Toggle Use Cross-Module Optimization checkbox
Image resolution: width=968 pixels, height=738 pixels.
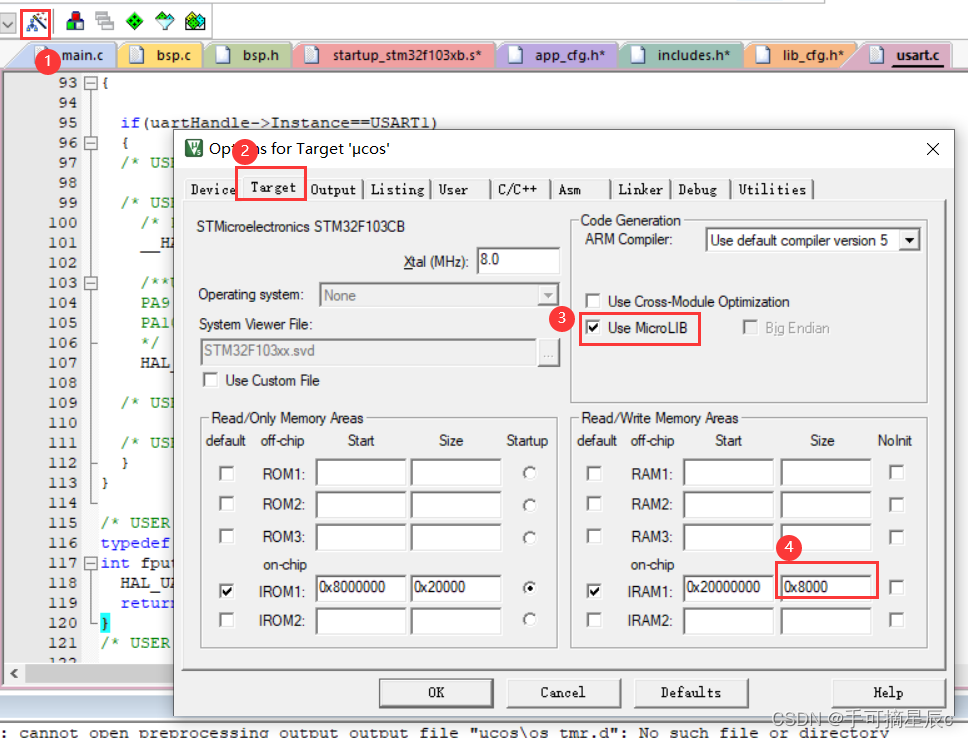[593, 301]
